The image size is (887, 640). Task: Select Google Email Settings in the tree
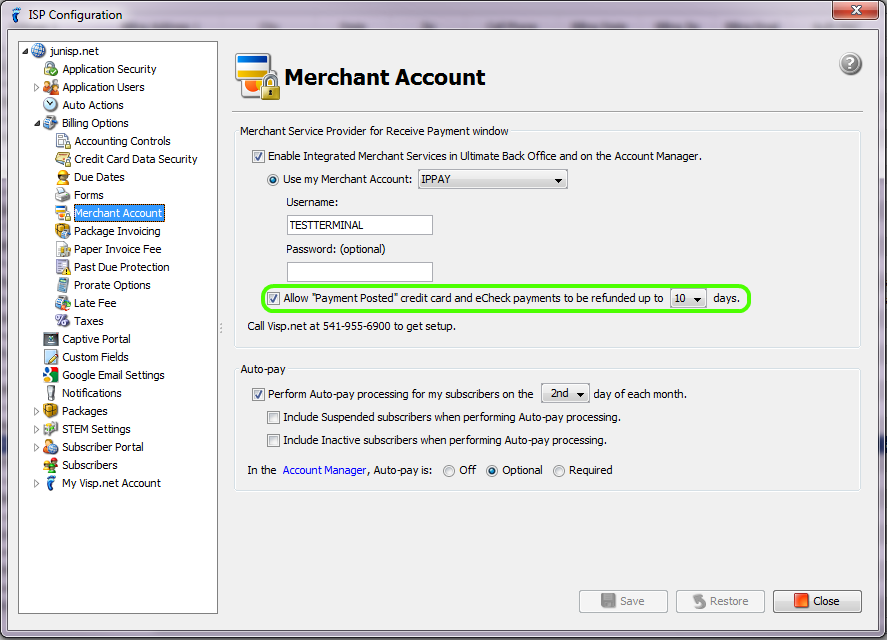(113, 375)
